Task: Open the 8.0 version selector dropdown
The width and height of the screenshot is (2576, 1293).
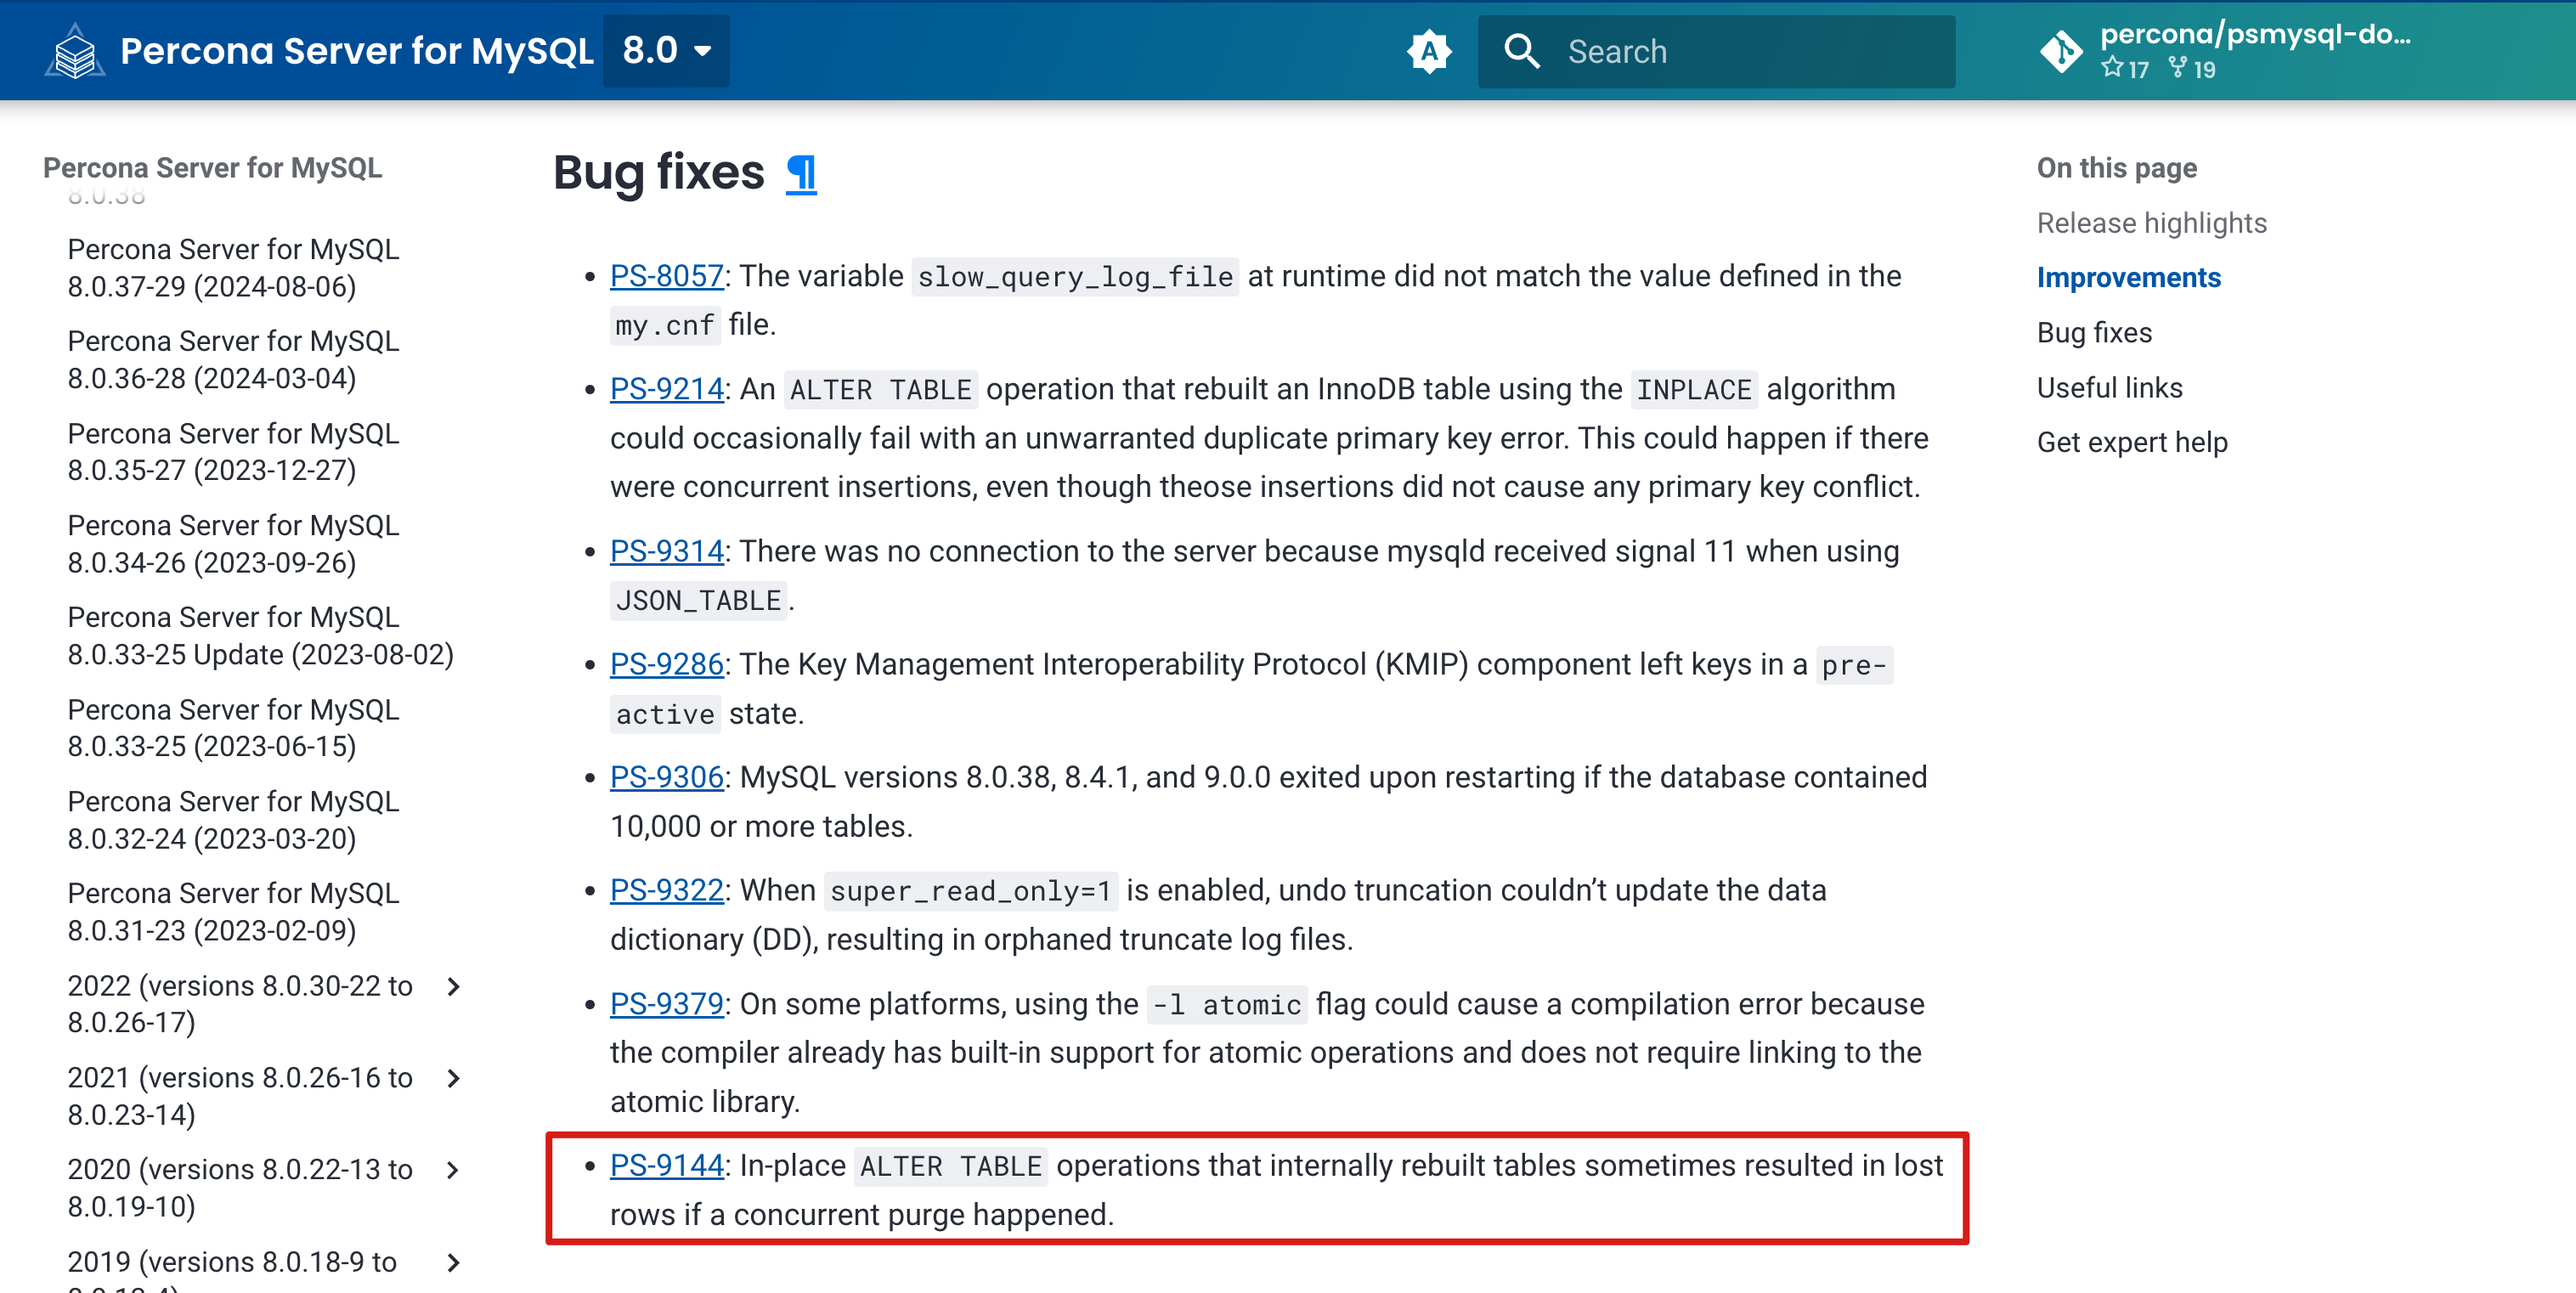Action: click(666, 50)
